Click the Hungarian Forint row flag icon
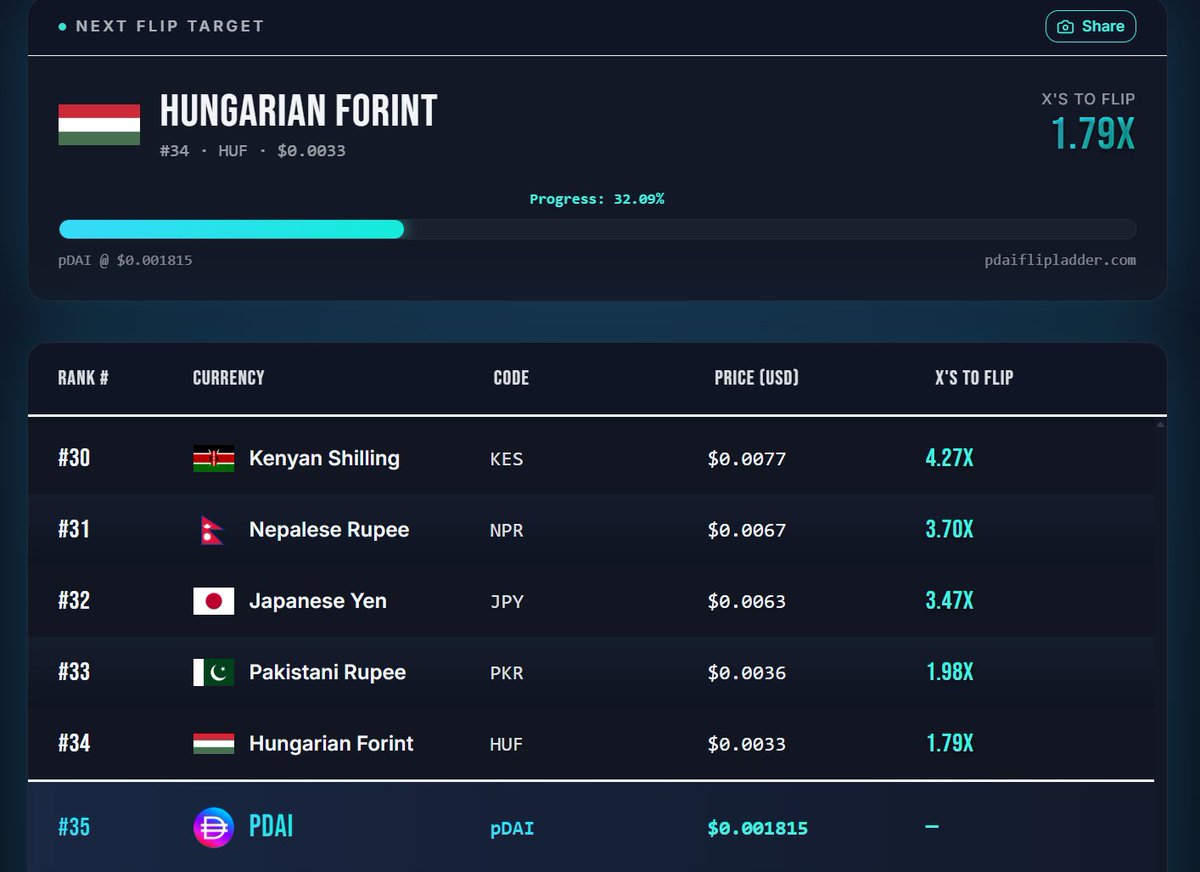 point(214,744)
